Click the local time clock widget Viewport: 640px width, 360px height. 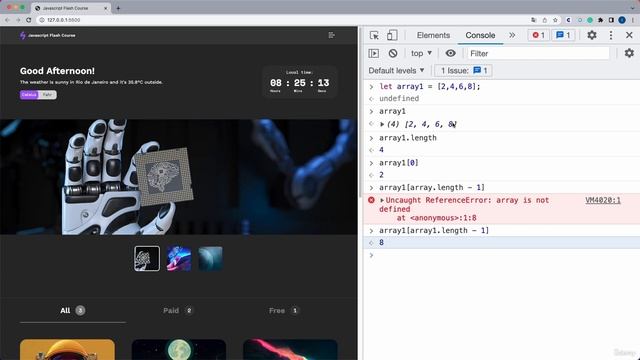click(x=299, y=82)
